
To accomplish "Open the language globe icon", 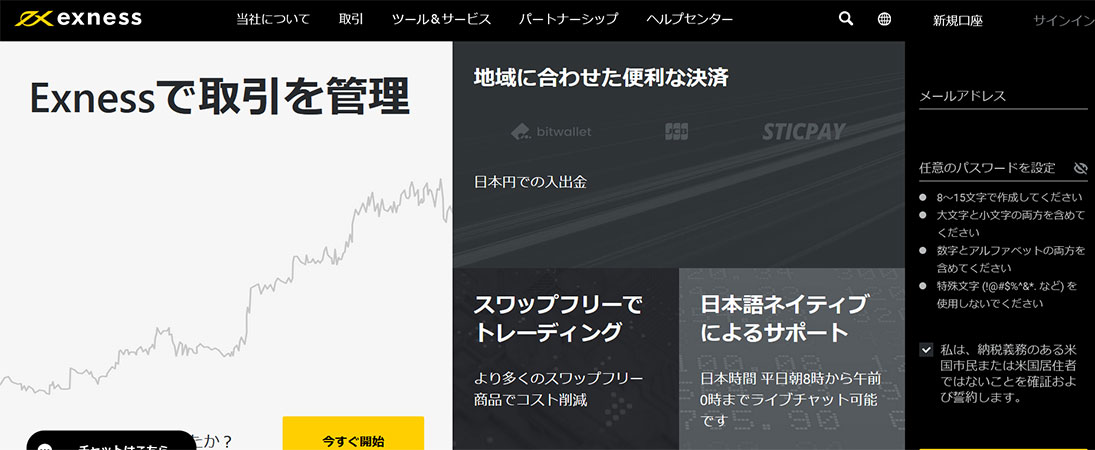I will click(x=884, y=19).
